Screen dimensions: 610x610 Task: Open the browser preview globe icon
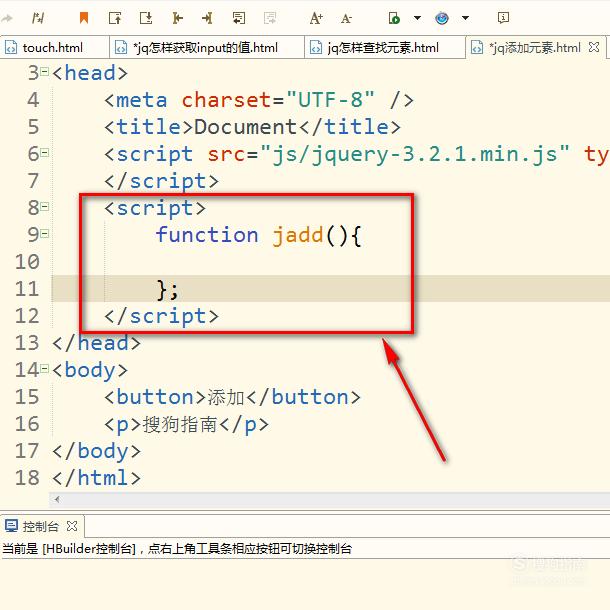coord(442,18)
